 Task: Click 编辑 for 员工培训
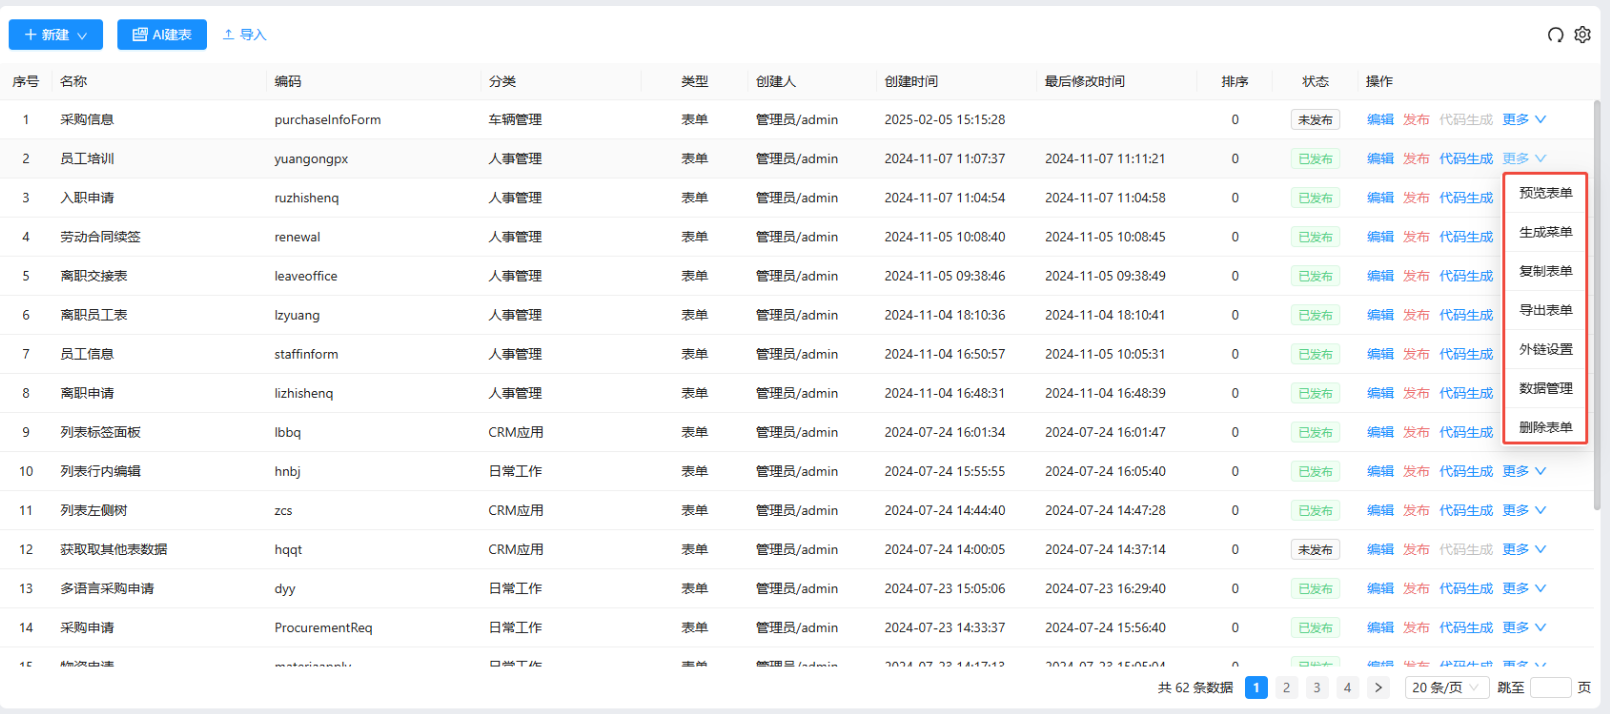(x=1380, y=159)
